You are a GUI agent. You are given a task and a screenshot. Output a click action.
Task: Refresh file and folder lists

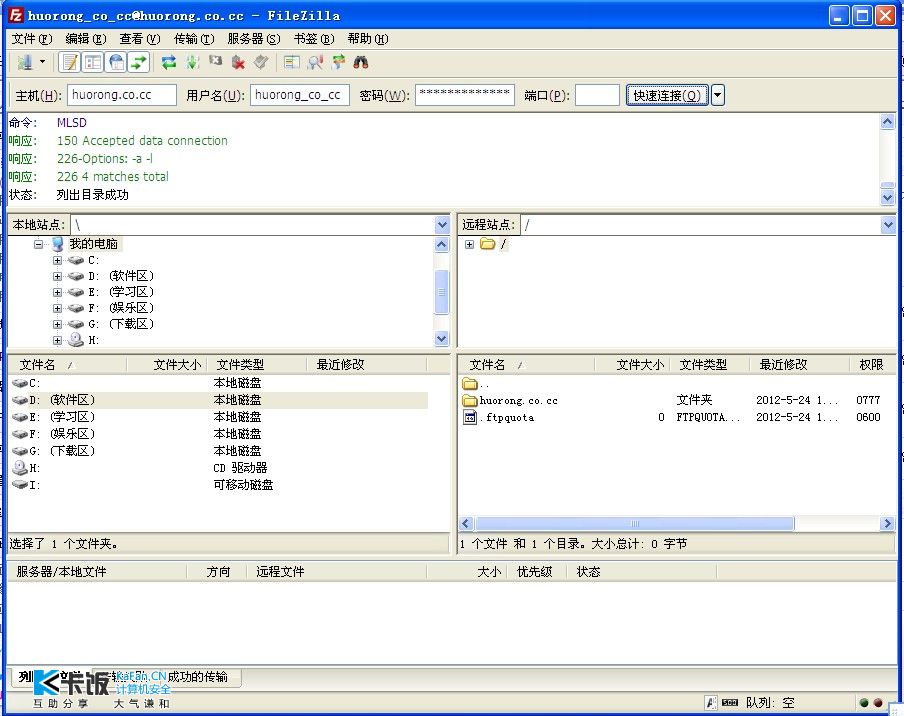[x=169, y=62]
